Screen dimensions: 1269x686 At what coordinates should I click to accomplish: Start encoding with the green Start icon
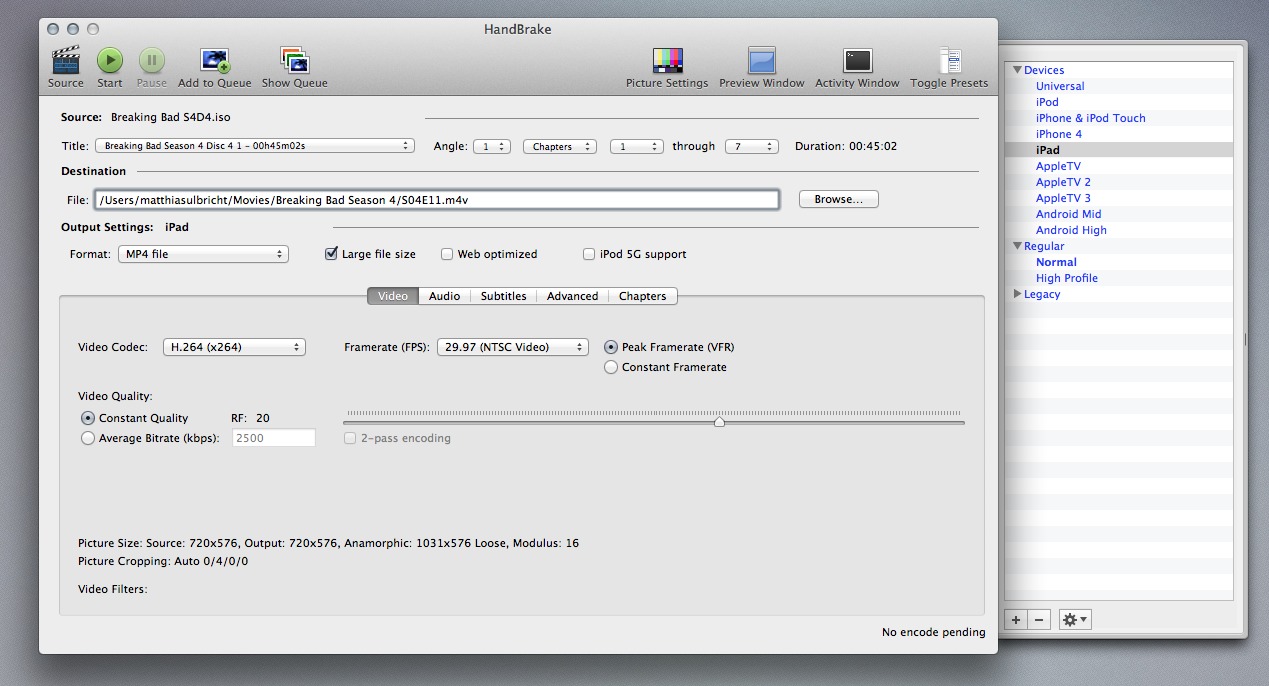pos(110,61)
